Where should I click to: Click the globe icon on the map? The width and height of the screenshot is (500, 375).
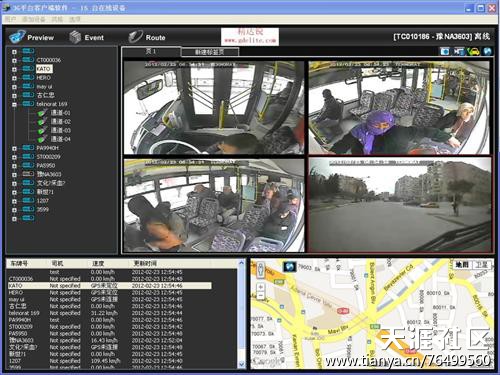click(x=290, y=267)
